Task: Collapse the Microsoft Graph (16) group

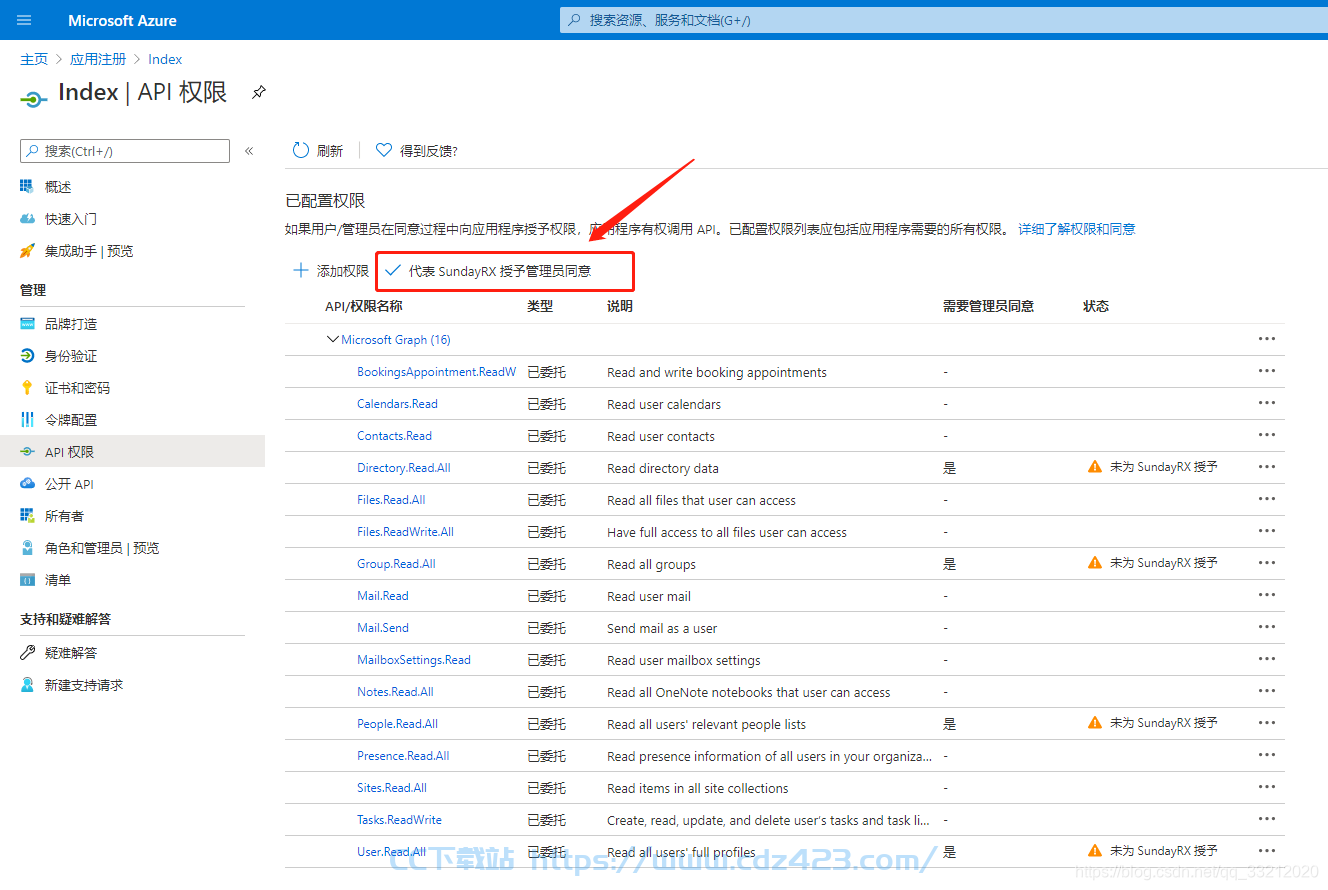Action: [333, 340]
